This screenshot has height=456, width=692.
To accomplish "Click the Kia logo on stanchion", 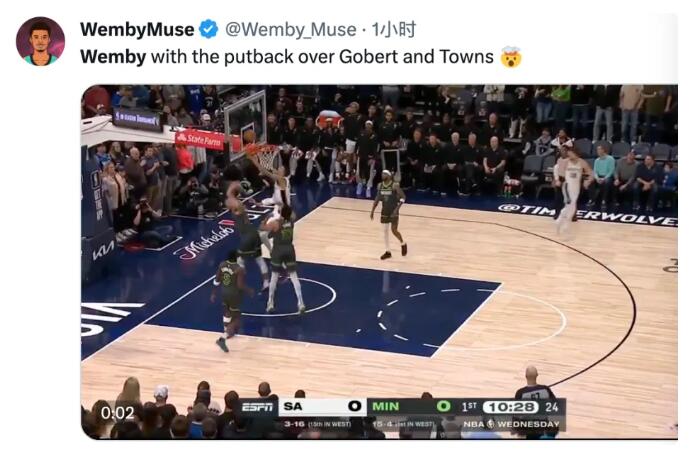I will [x=103, y=251].
